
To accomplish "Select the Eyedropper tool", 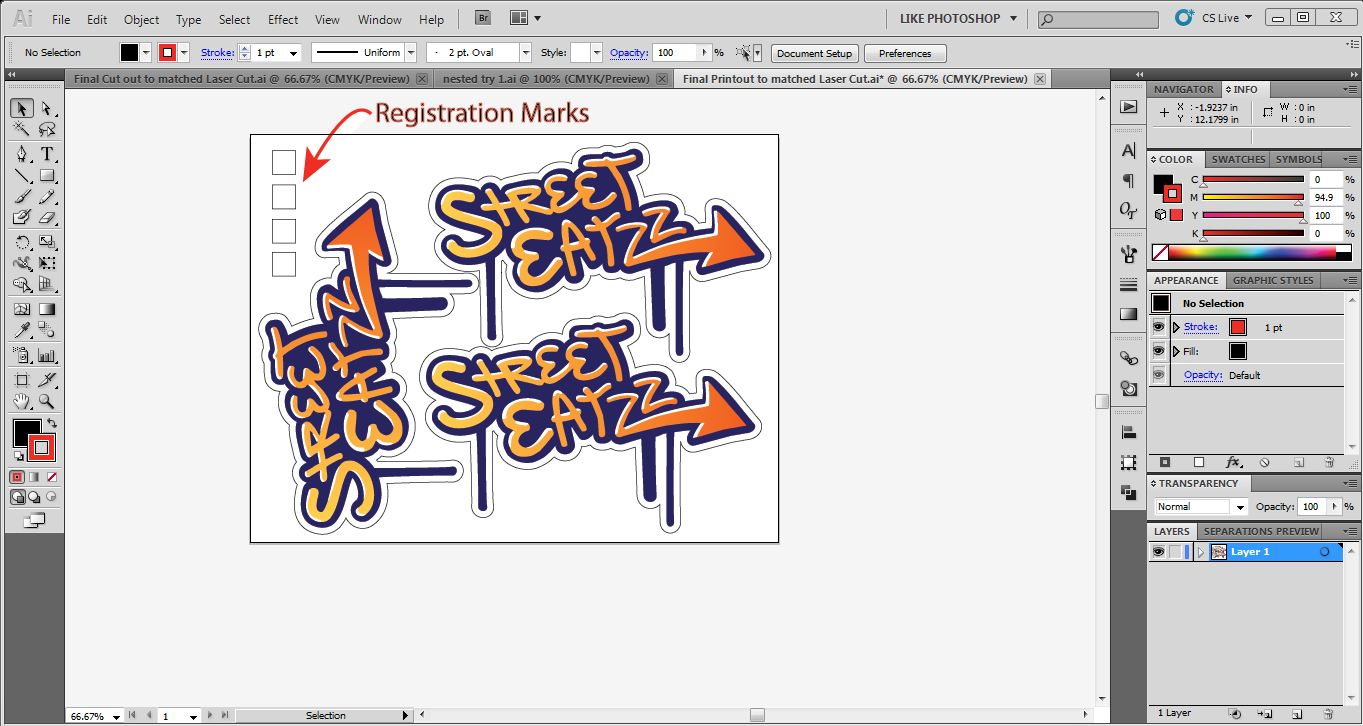I will 22,330.
